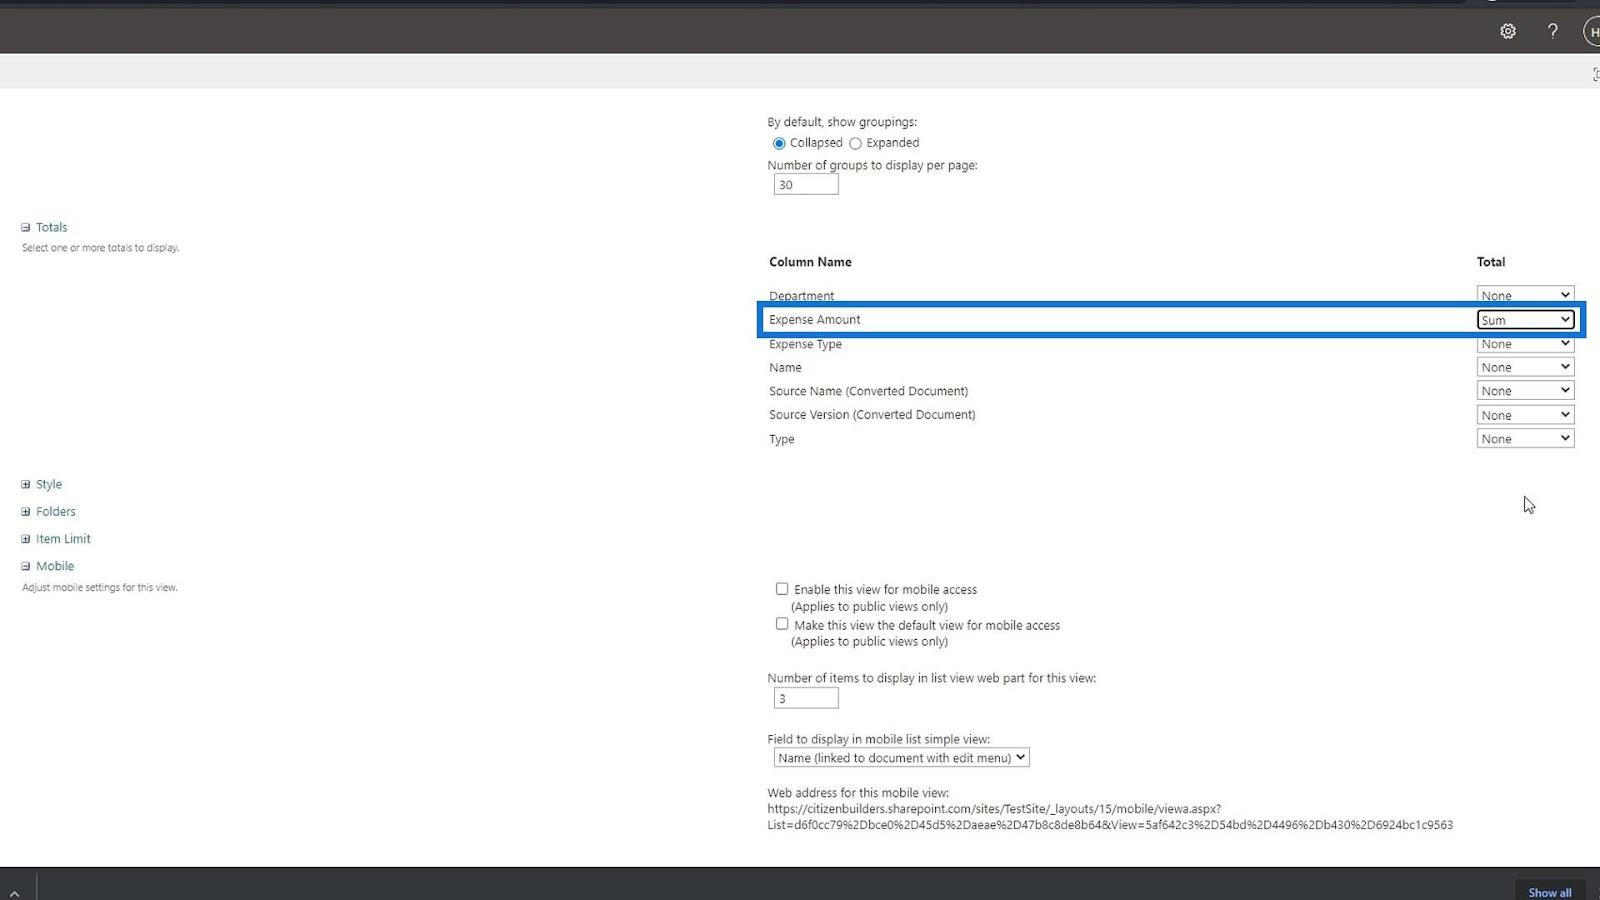The width and height of the screenshot is (1600, 900).
Task: Click the list view web part items field
Action: [806, 698]
